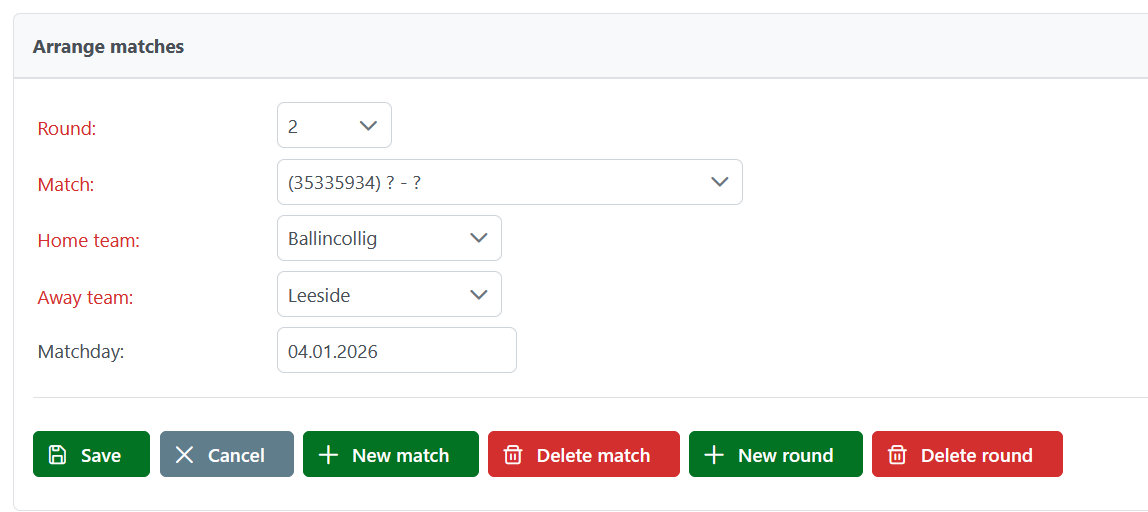This screenshot has height=512, width=1148.
Task: Click the Round dropdown chevron arrow
Action: 367,126
